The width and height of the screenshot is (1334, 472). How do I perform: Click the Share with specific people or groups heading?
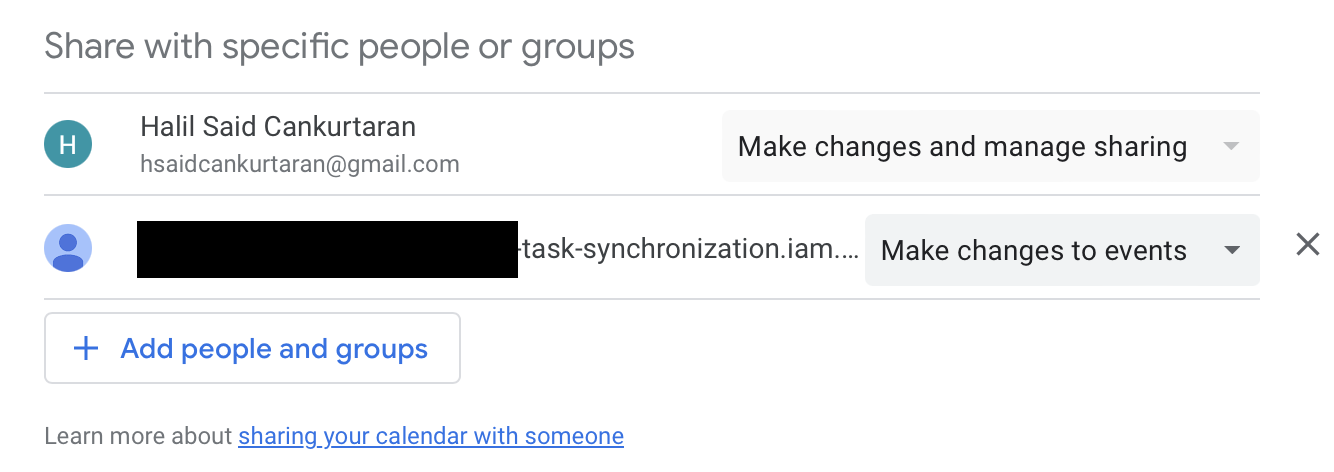coord(339,46)
